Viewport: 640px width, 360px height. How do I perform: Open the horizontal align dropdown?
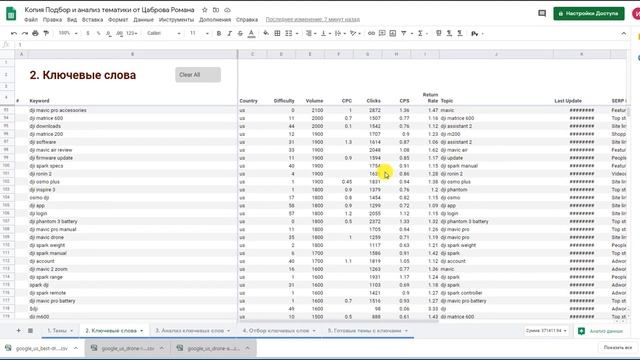(x=311, y=33)
